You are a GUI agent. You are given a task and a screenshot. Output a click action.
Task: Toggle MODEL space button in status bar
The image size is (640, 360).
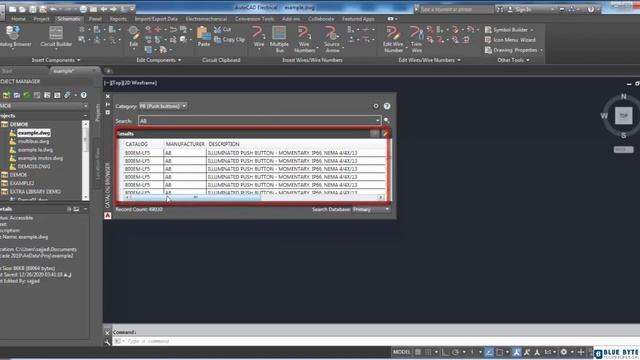402,352
